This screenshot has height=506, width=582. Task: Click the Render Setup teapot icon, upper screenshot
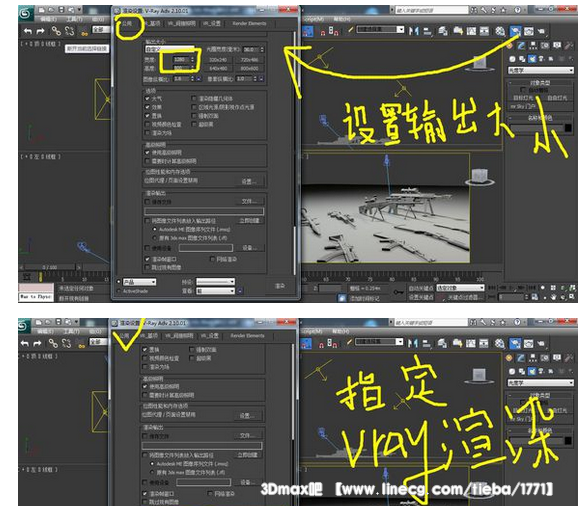tap(515, 32)
